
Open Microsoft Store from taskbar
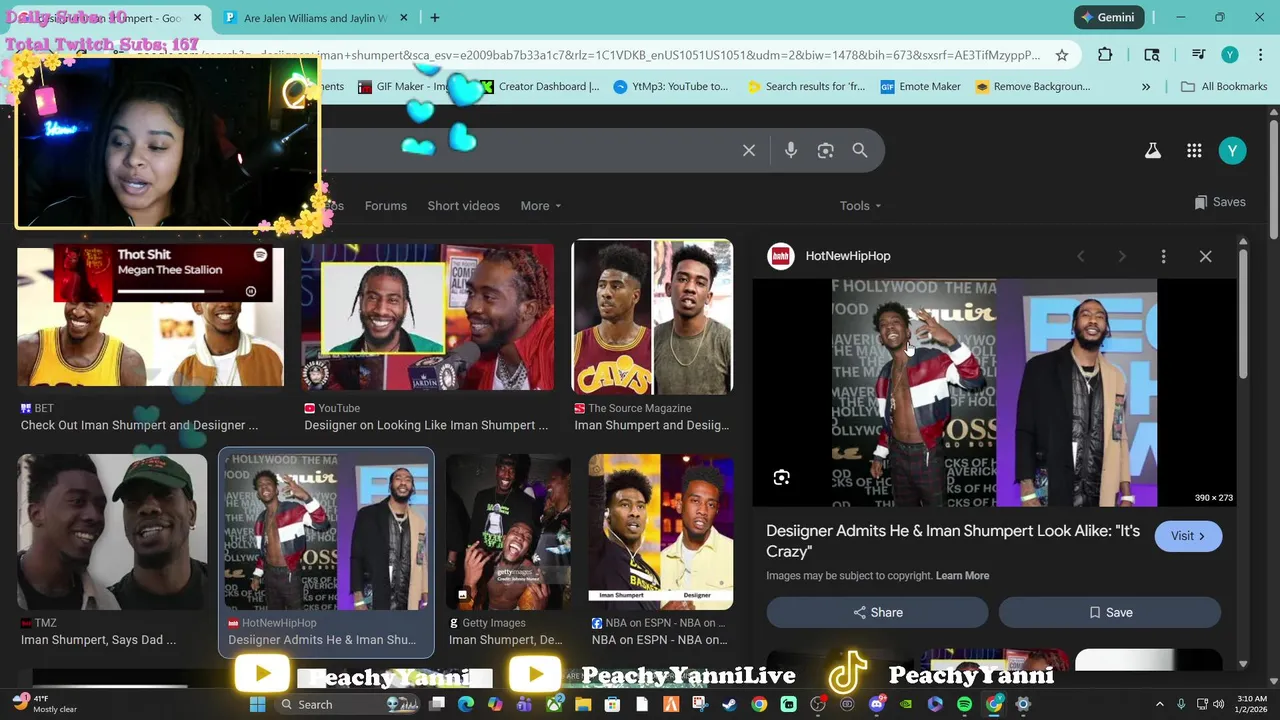point(612,704)
